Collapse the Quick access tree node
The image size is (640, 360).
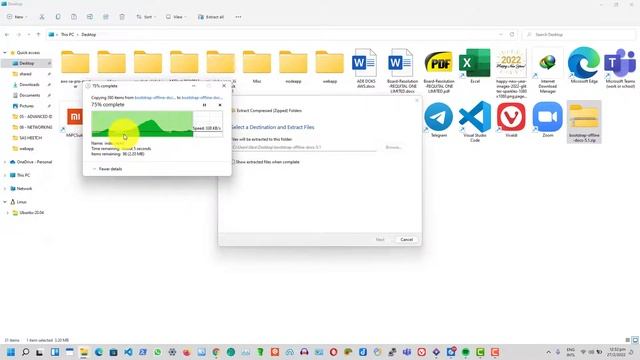[5, 53]
